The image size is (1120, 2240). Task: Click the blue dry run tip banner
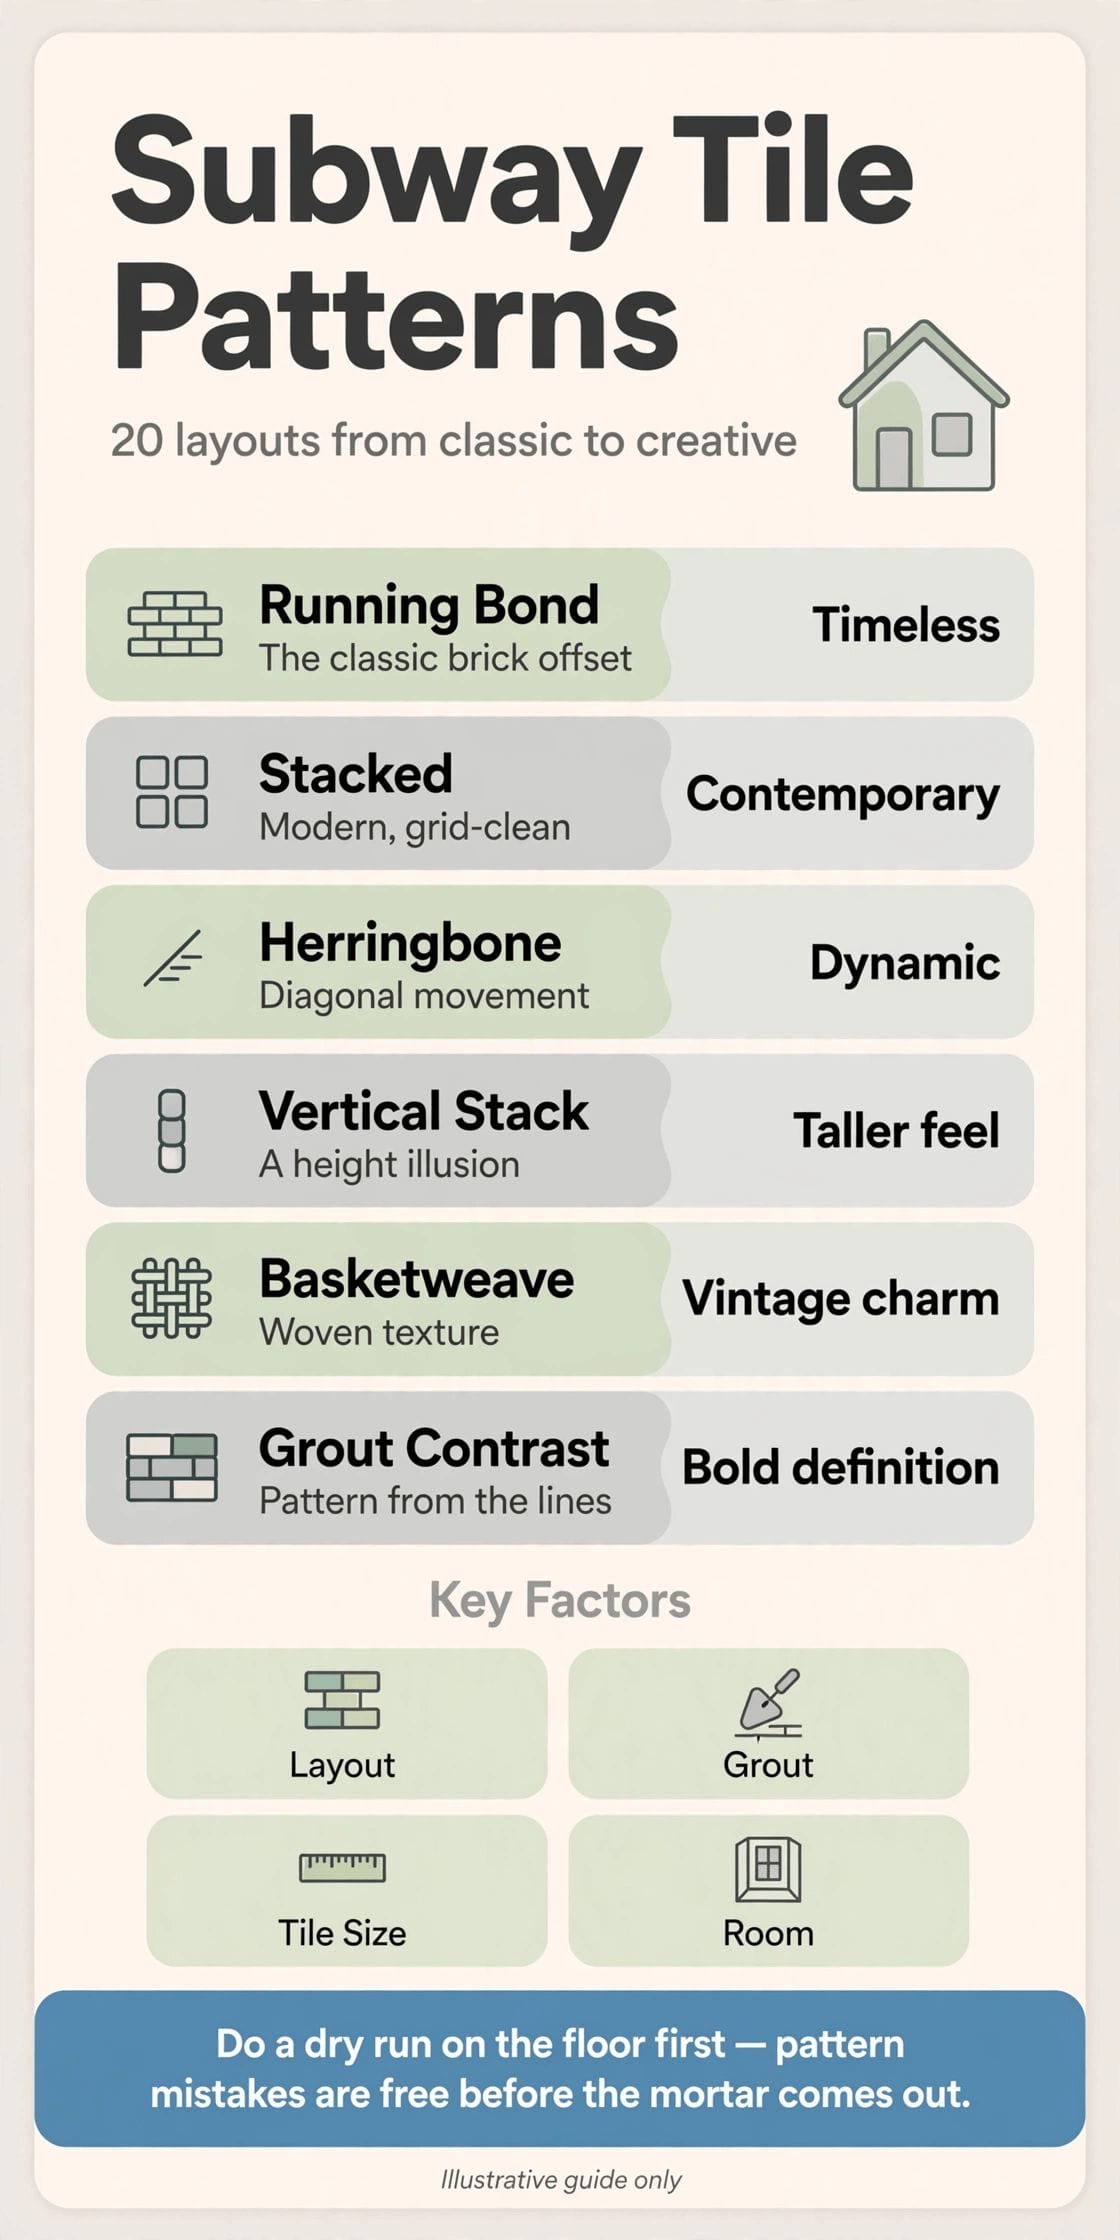[x=560, y=2068]
